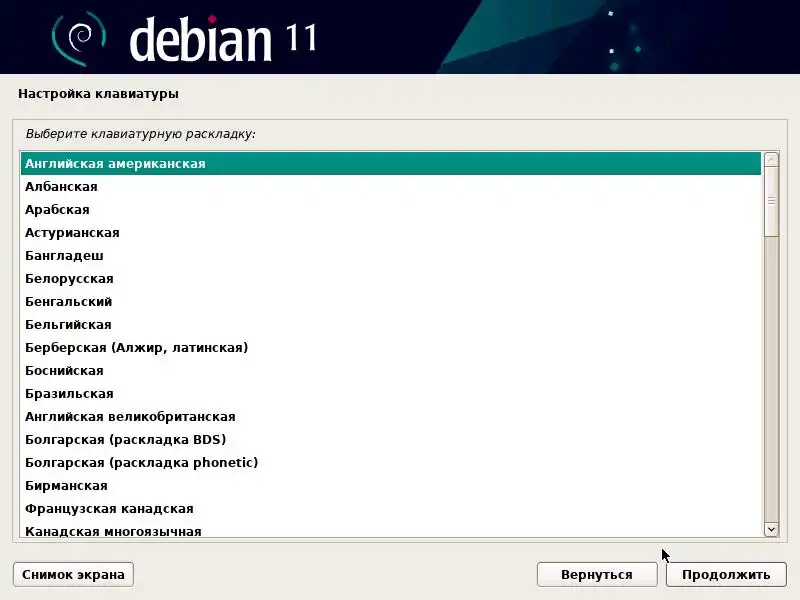Screen dimensions: 800x600
Task: Select the Бирманская layout
Action: pyautogui.click(x=391, y=485)
